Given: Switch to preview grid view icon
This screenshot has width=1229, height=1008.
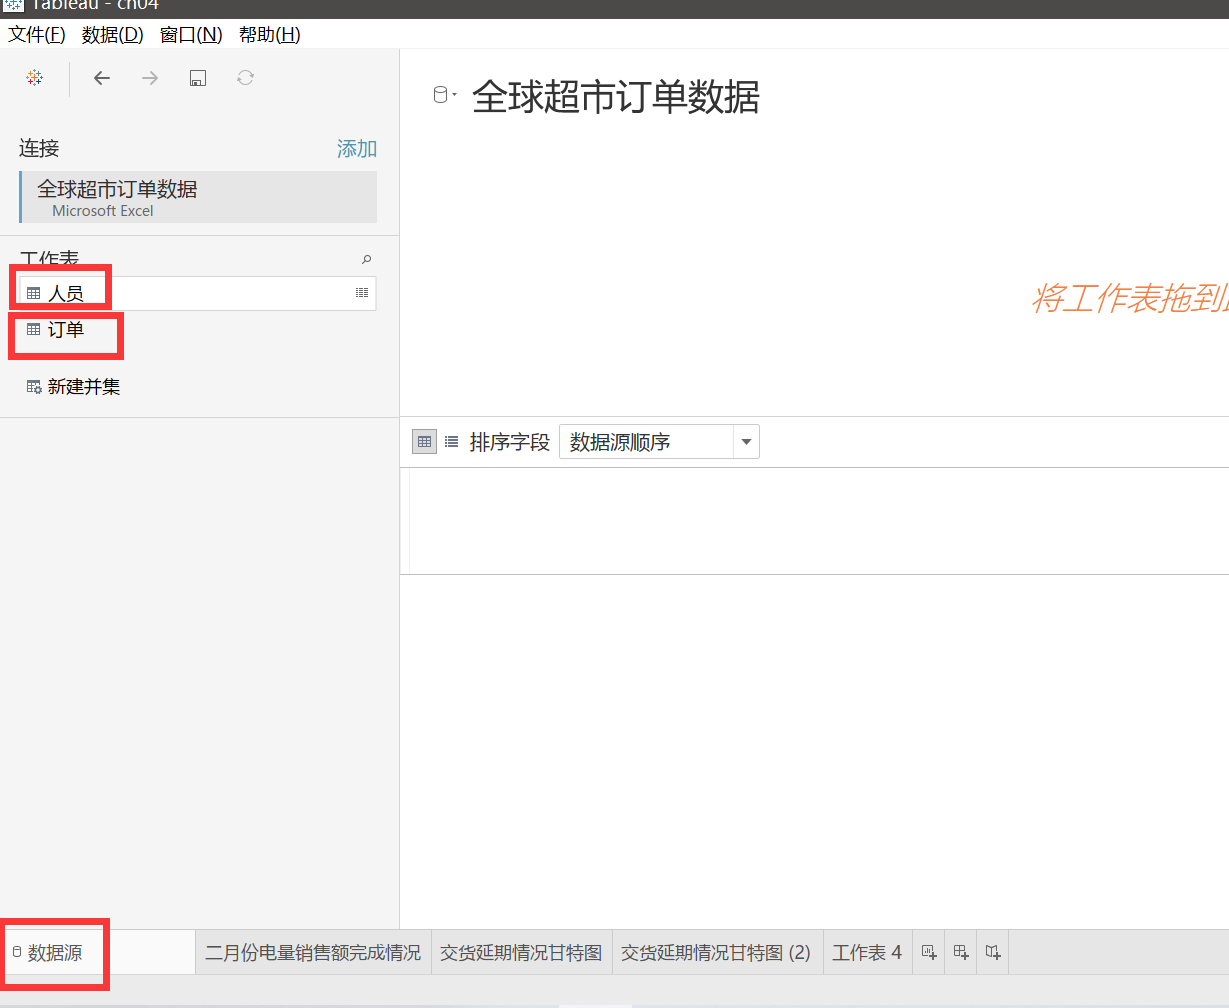Looking at the screenshot, I should pos(425,441).
